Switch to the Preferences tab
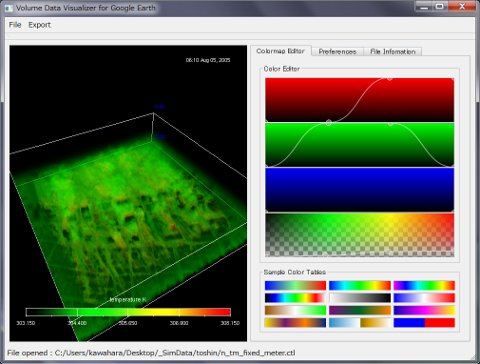This screenshot has width=480, height=364. [337, 52]
